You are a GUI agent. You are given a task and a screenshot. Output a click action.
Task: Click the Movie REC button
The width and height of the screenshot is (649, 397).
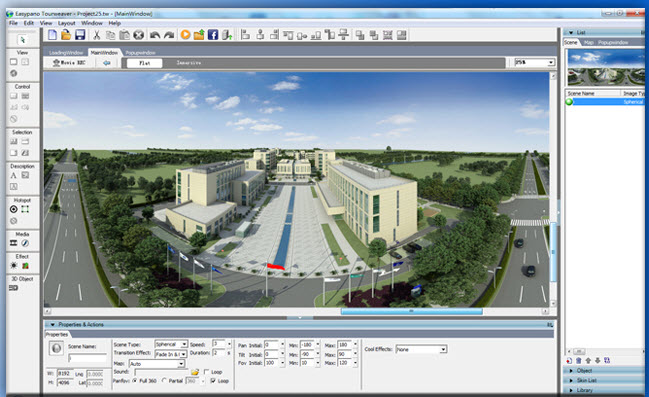69,63
